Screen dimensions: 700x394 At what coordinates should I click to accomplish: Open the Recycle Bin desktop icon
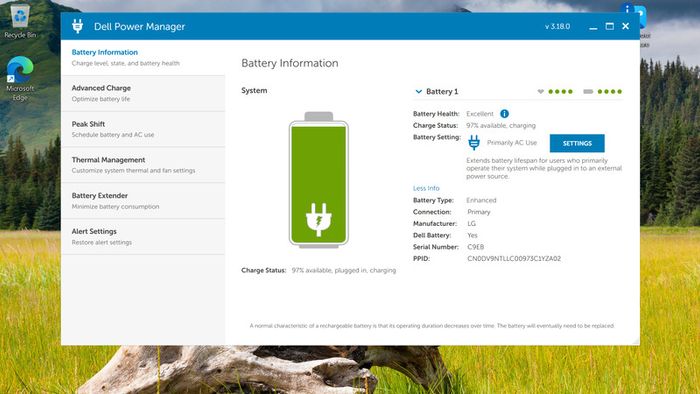click(20, 21)
